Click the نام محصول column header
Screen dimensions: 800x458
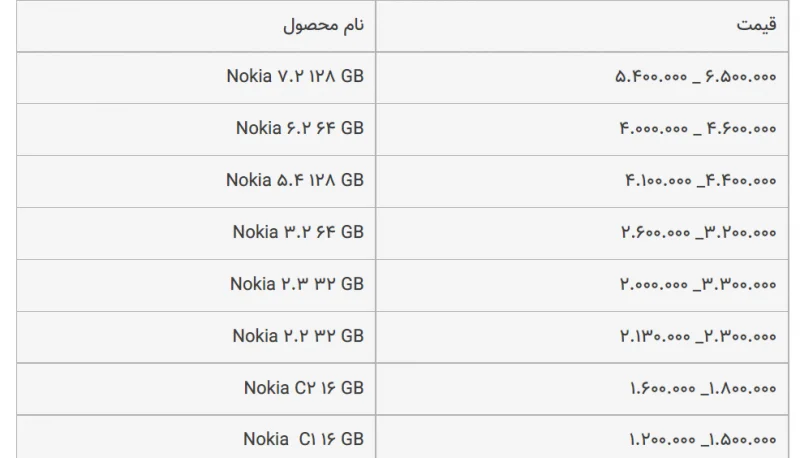click(196, 26)
